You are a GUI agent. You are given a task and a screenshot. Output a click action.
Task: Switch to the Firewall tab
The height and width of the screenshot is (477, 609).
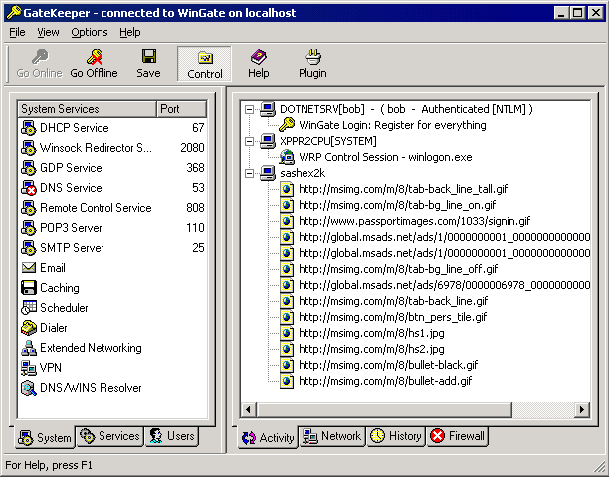point(458,436)
